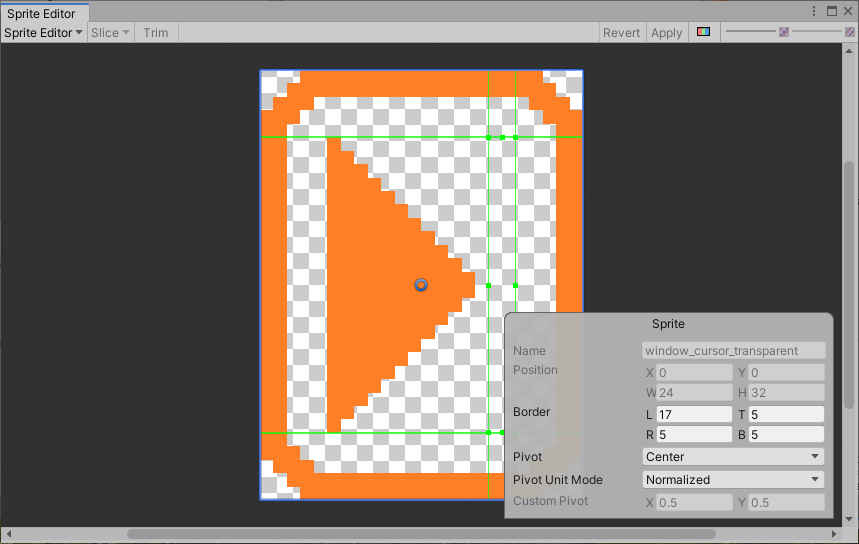Click the Position X field

tap(694, 373)
